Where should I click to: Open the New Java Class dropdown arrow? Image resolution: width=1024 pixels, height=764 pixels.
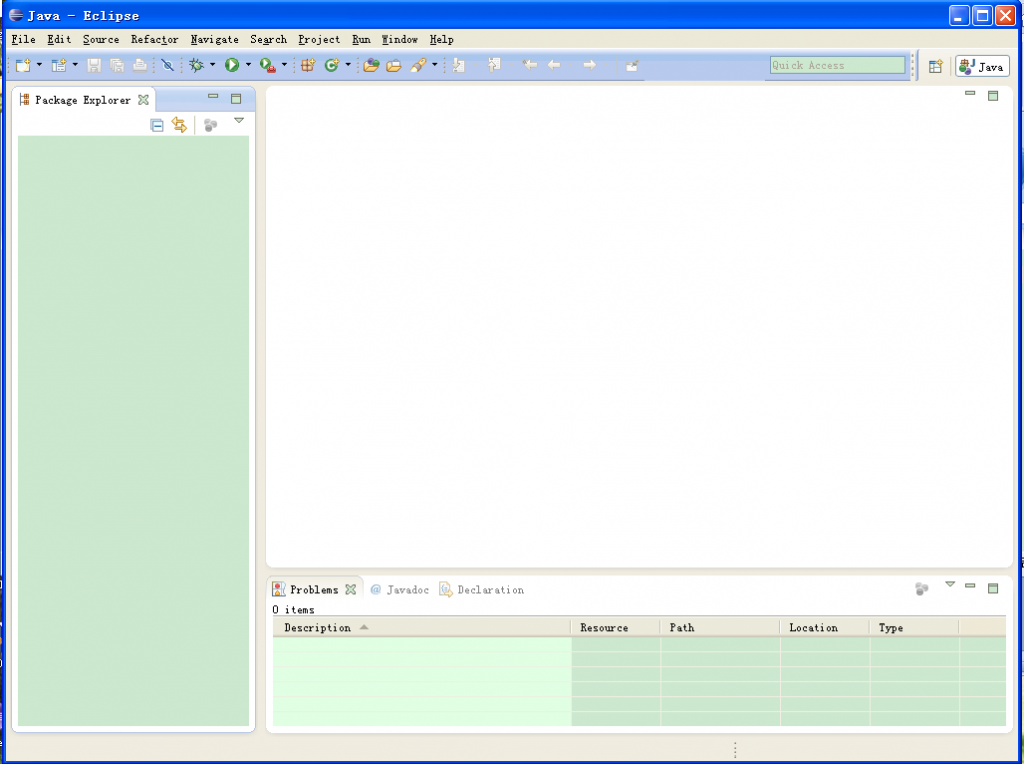[x=348, y=65]
